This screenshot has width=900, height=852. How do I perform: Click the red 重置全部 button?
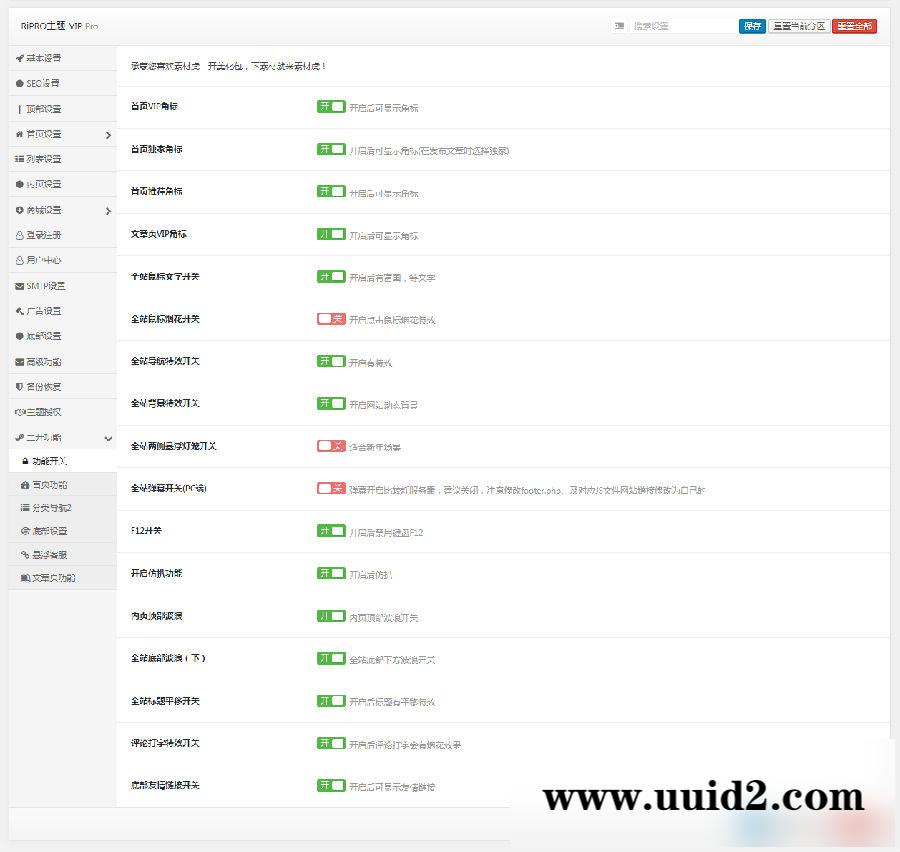[x=854, y=26]
